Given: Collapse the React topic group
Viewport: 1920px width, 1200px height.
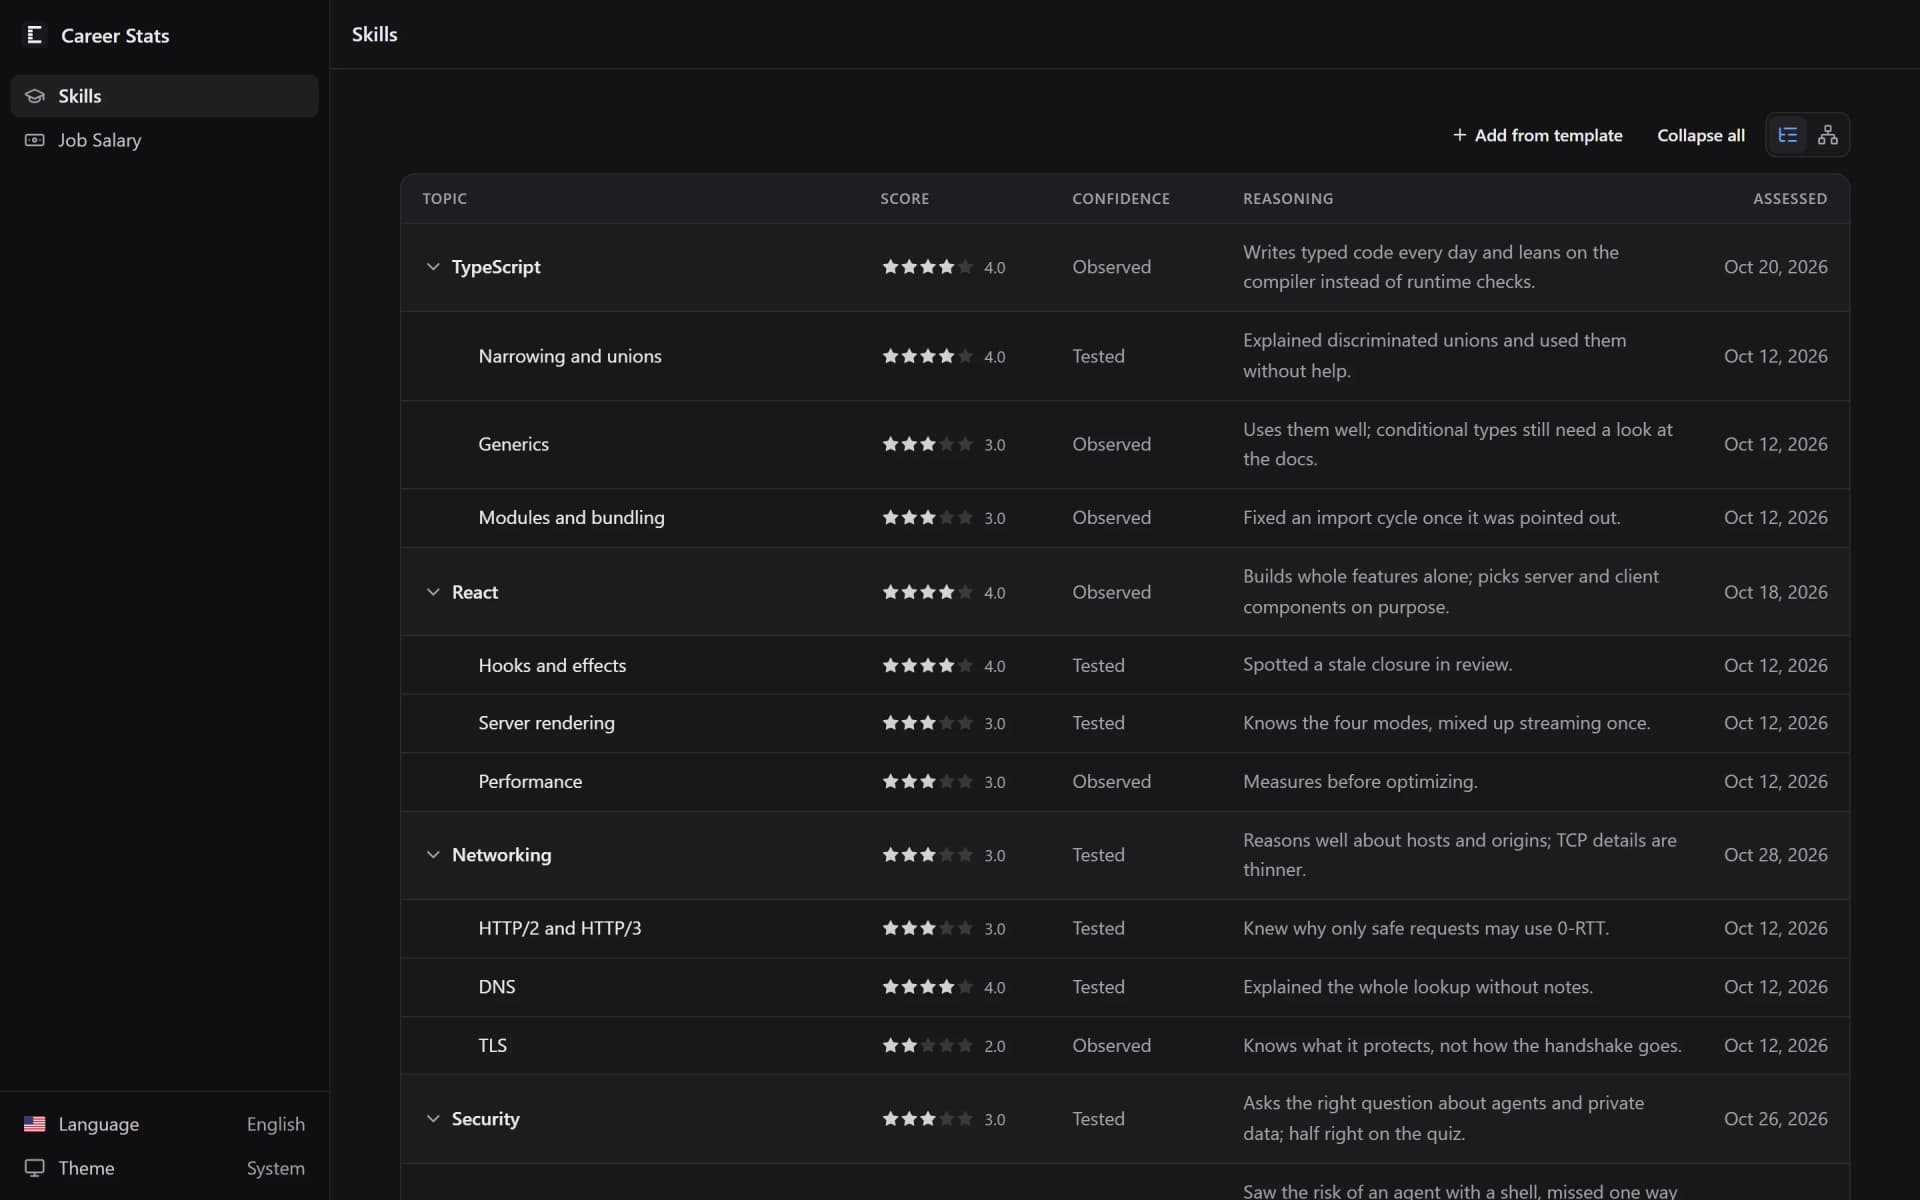Looking at the screenshot, I should (433, 592).
